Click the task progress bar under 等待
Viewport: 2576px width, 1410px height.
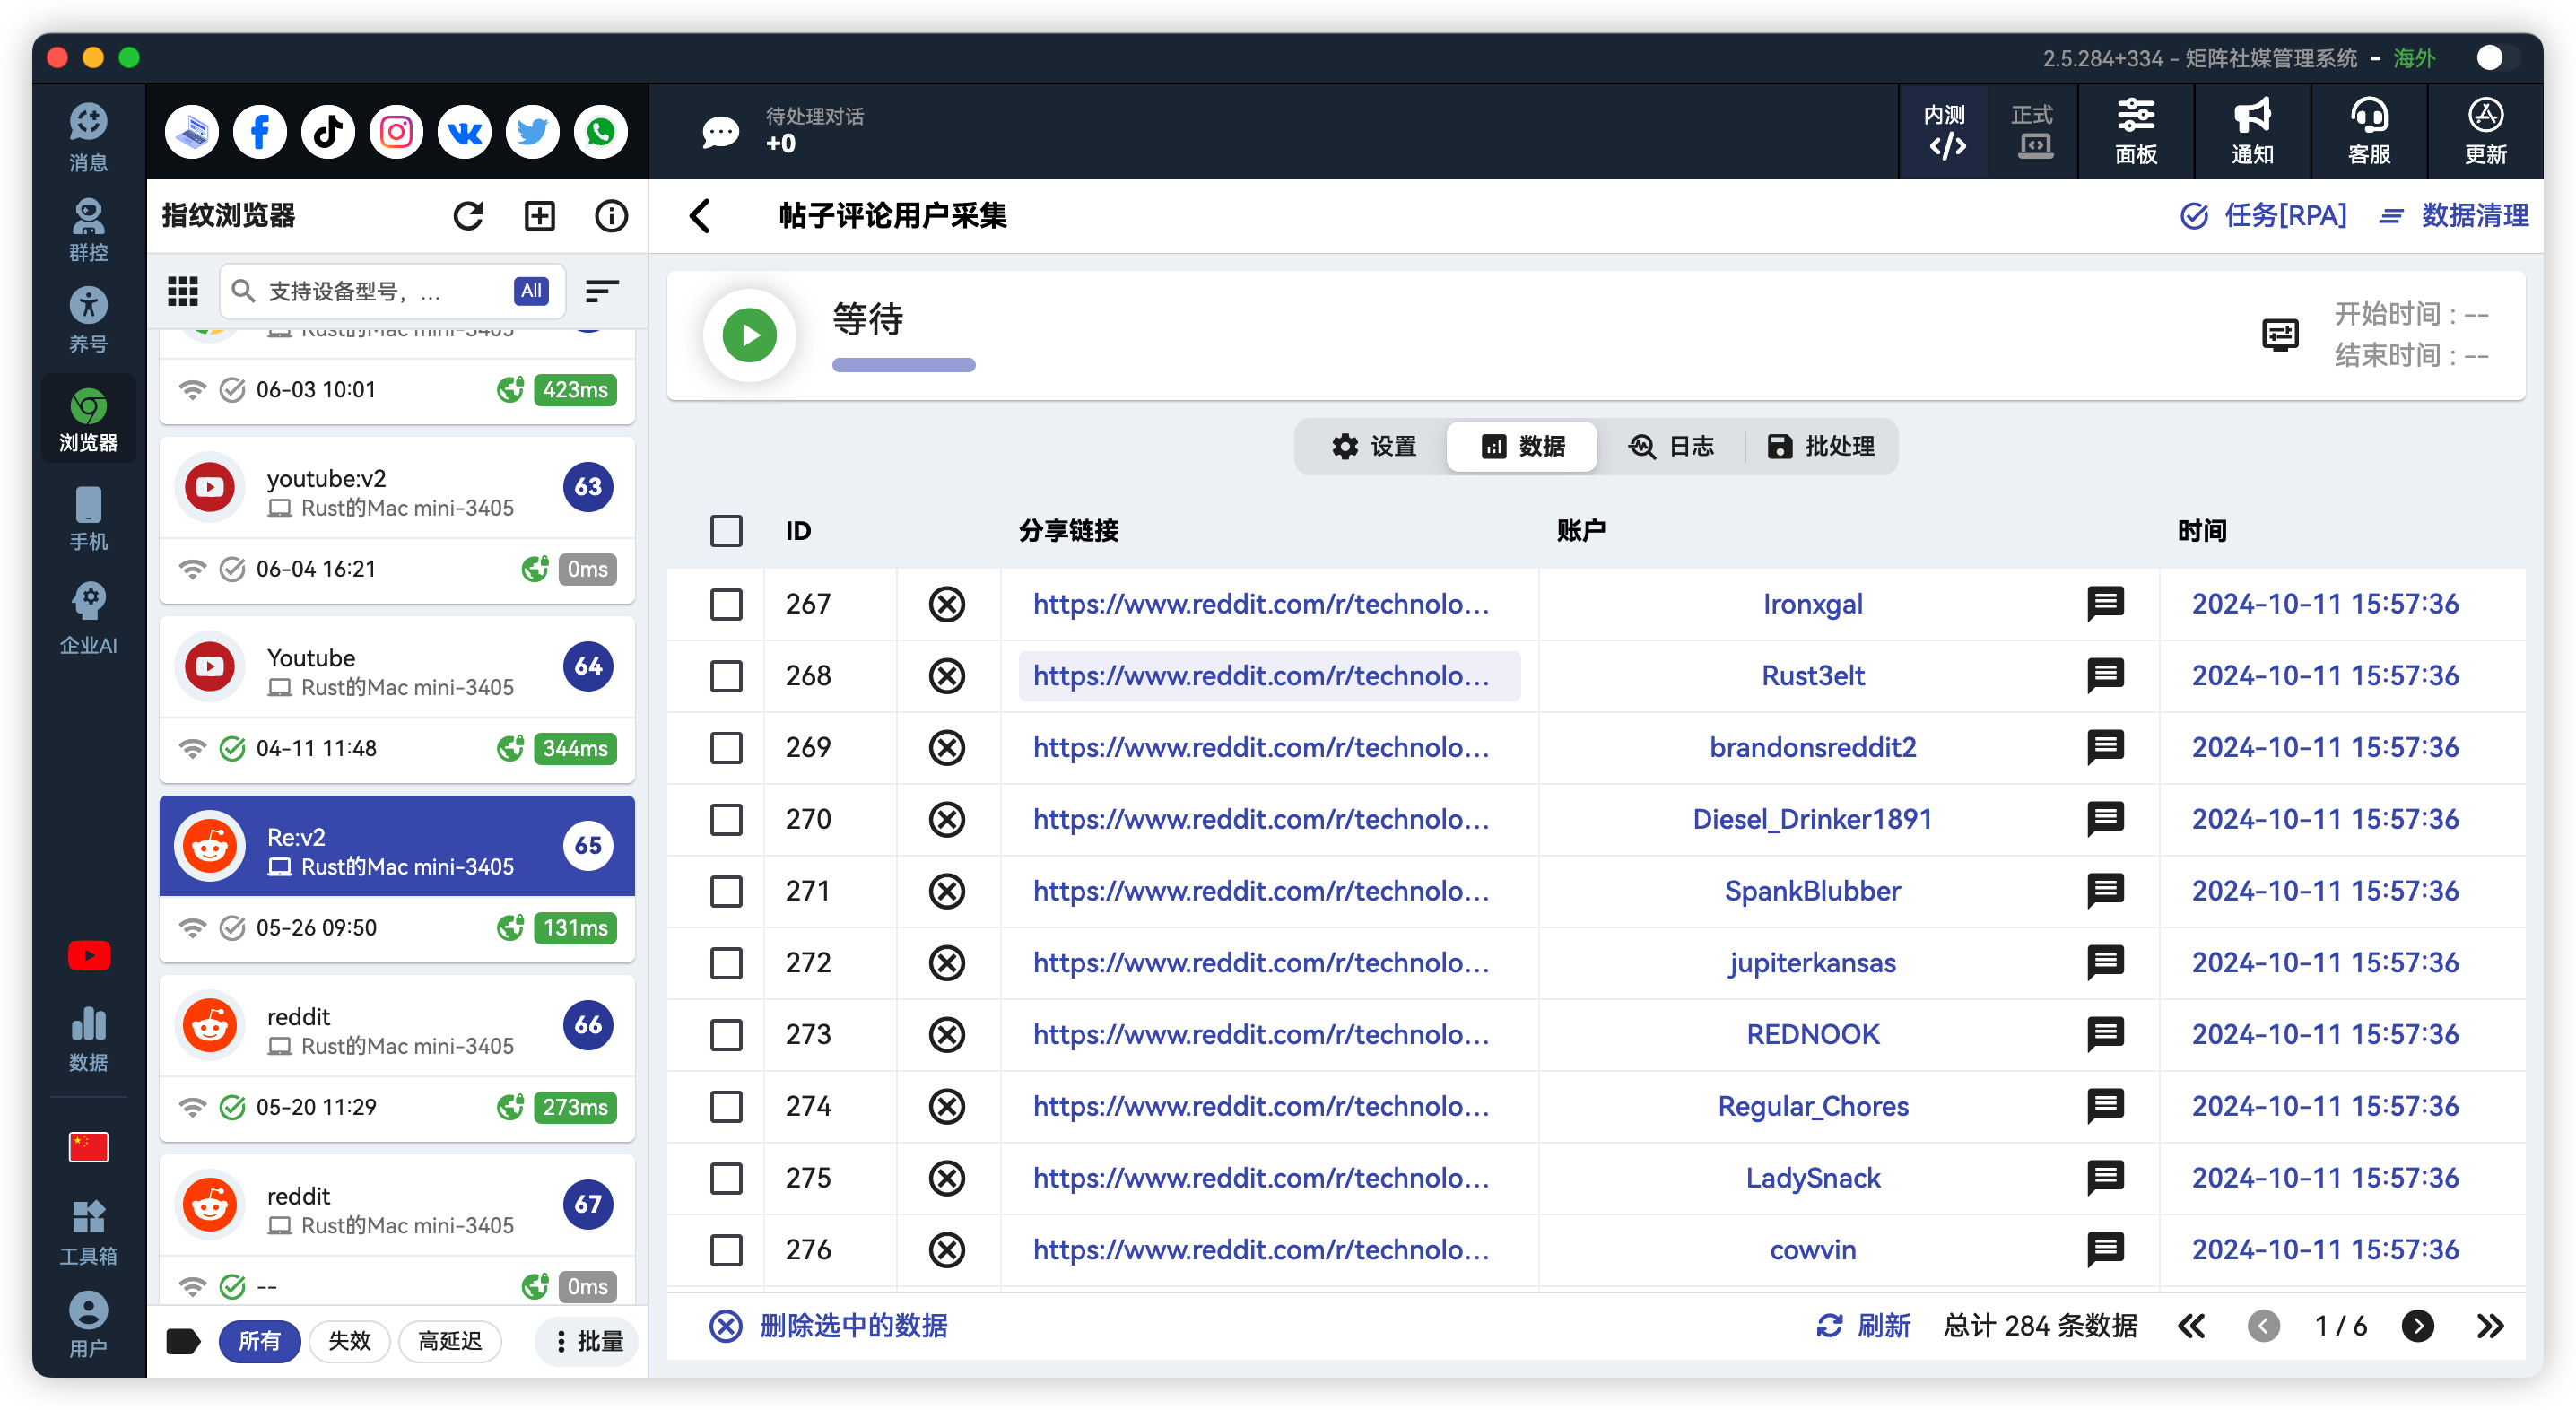pos(903,365)
